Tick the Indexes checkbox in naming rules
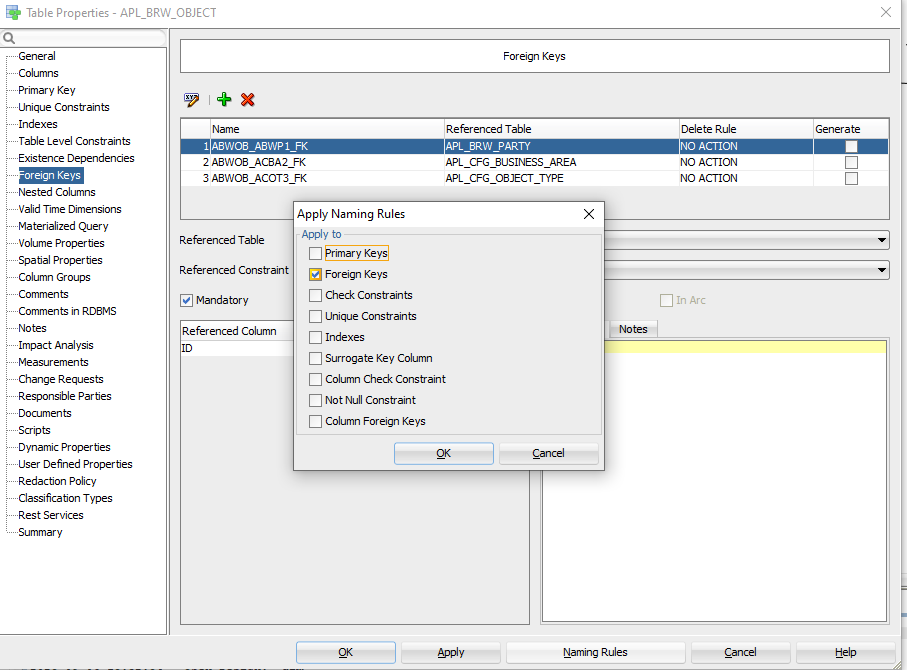 316,338
